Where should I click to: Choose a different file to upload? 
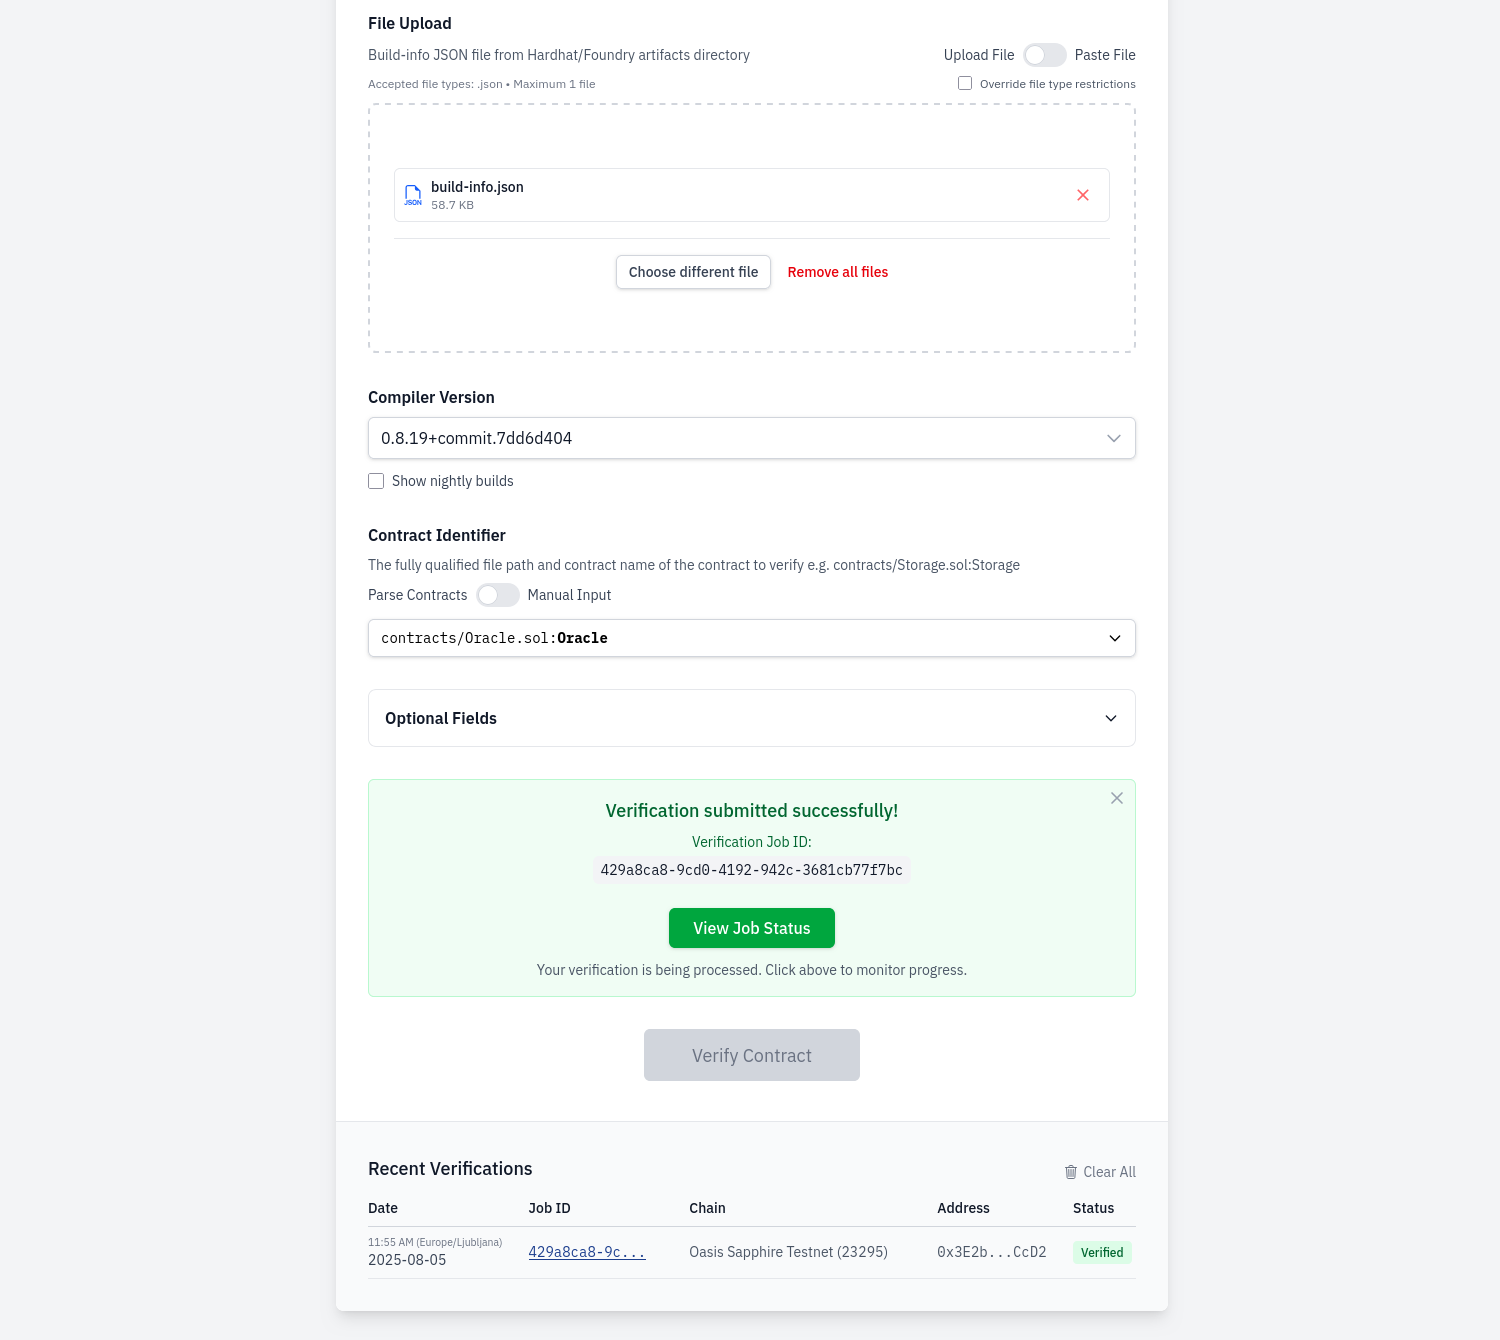coord(693,272)
